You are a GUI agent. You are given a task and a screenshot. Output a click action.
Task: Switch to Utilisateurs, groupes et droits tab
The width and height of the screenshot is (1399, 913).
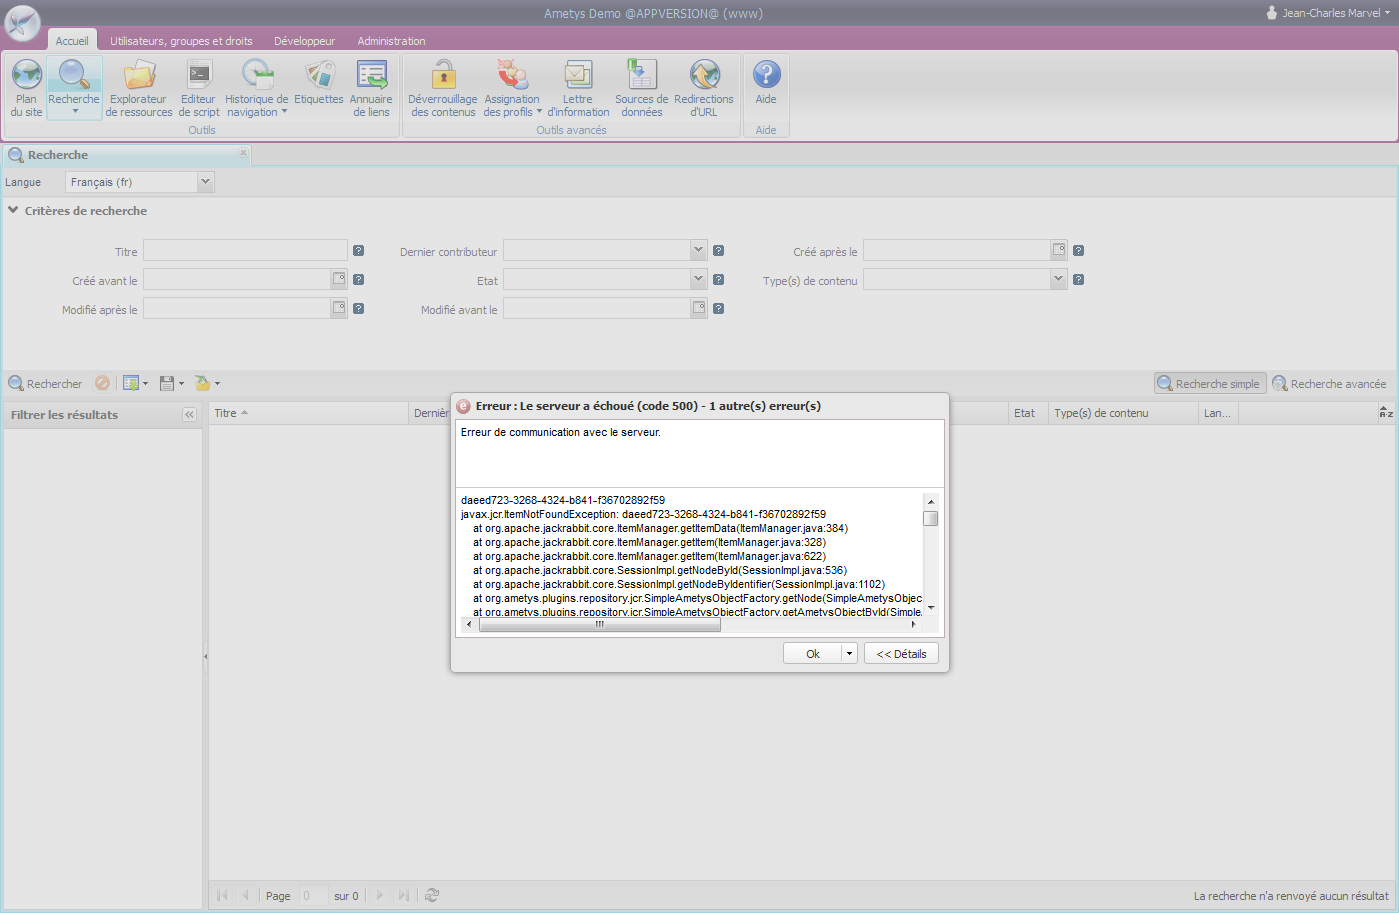tap(181, 41)
